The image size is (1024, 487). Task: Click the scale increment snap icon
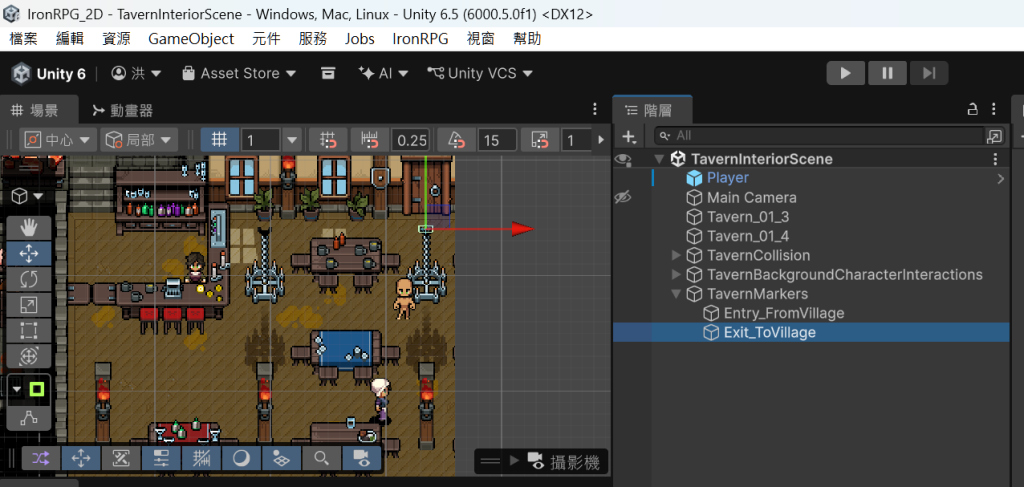click(540, 140)
